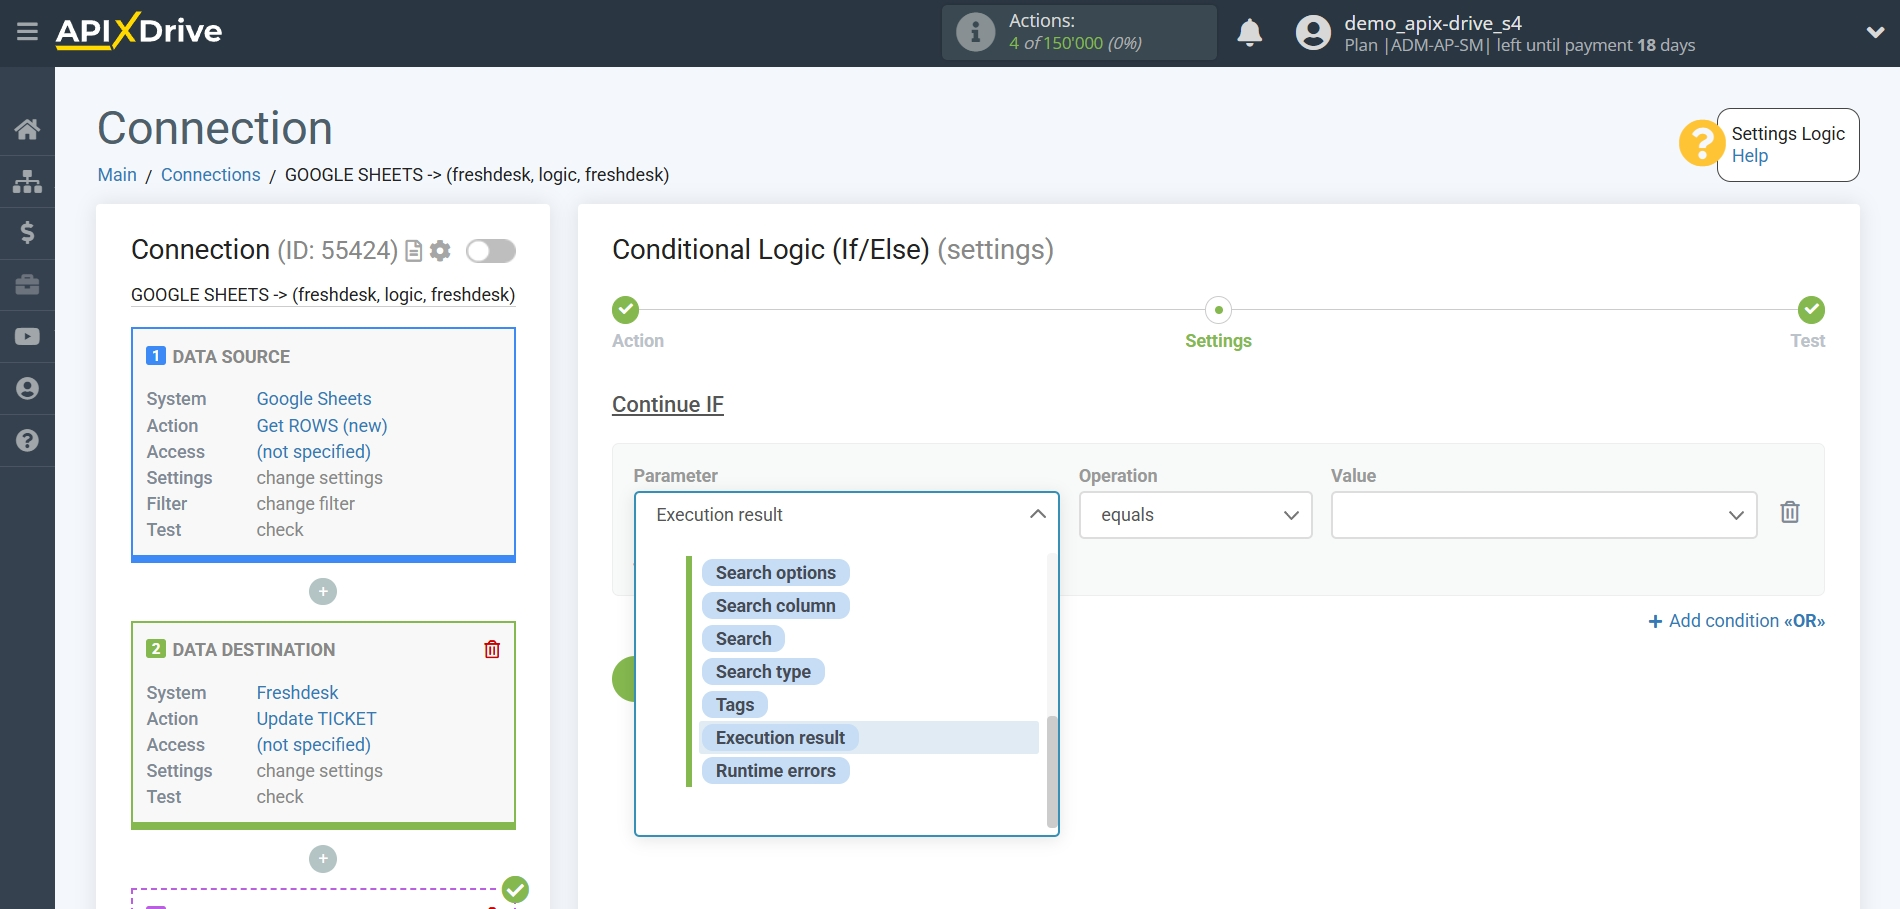
Task: Click Get ROWS (new) action link
Action: click(322, 426)
